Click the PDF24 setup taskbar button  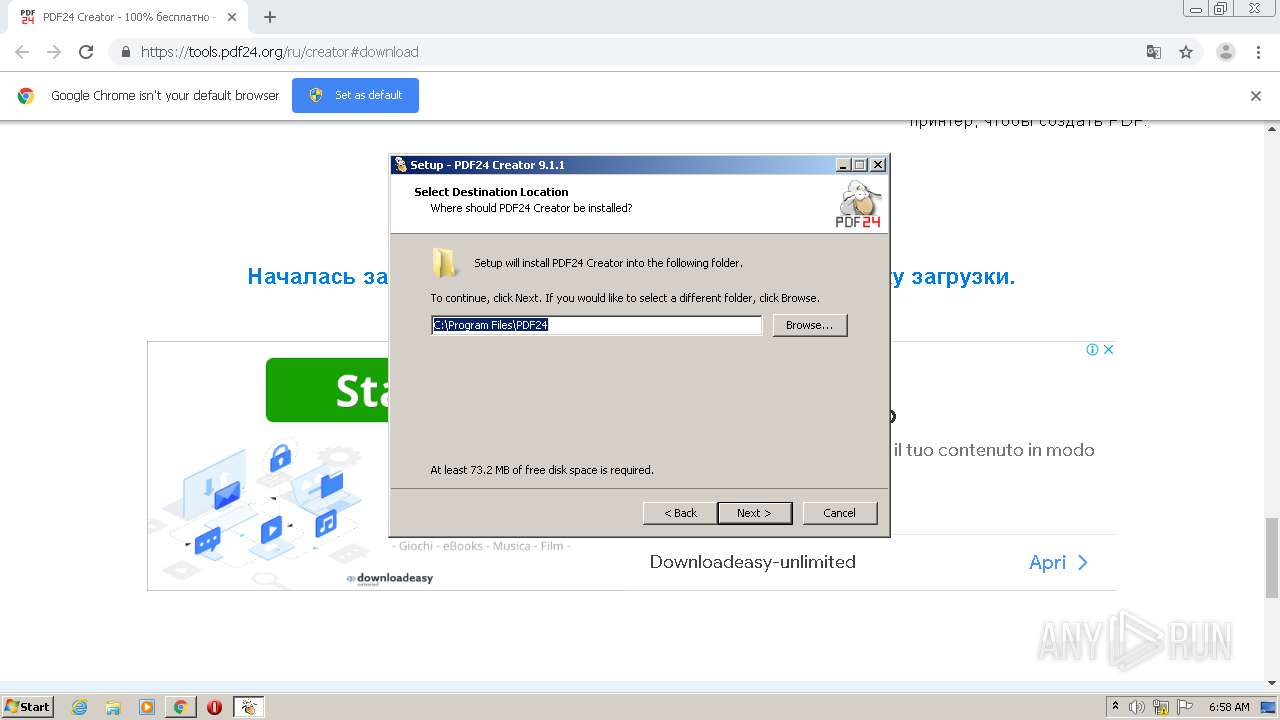(249, 707)
